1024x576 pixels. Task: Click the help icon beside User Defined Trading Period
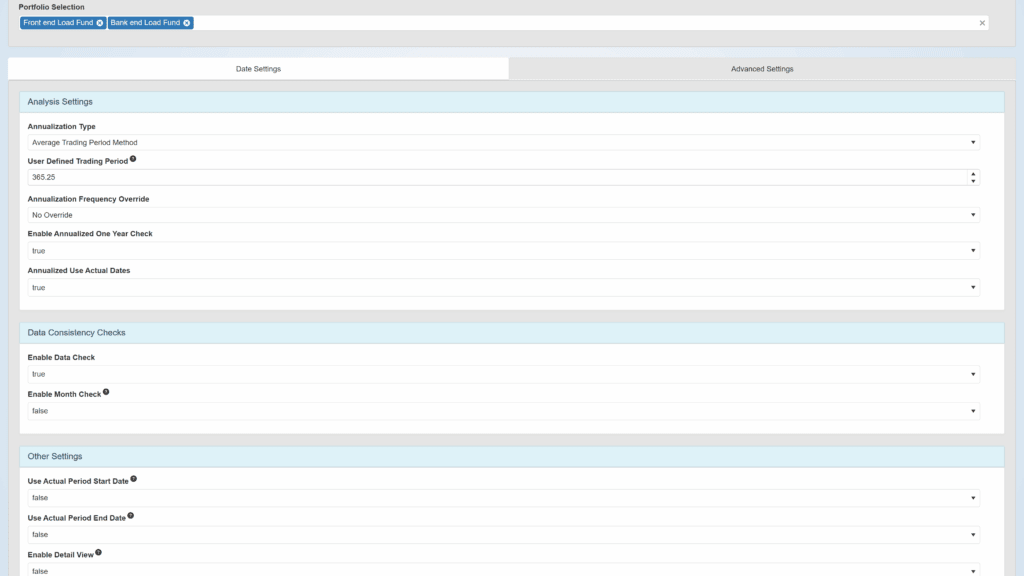coord(133,159)
